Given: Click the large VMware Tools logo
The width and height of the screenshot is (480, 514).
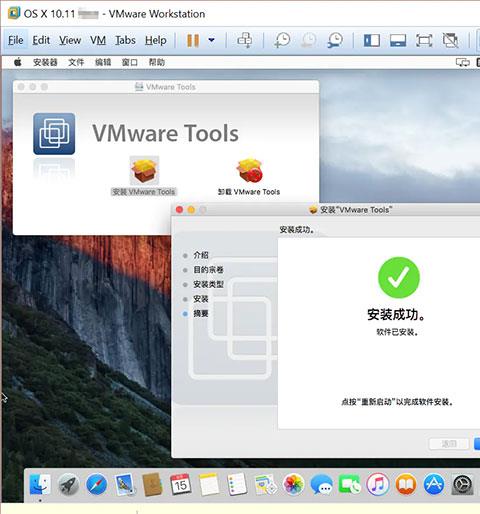Looking at the screenshot, I should coord(54,134).
